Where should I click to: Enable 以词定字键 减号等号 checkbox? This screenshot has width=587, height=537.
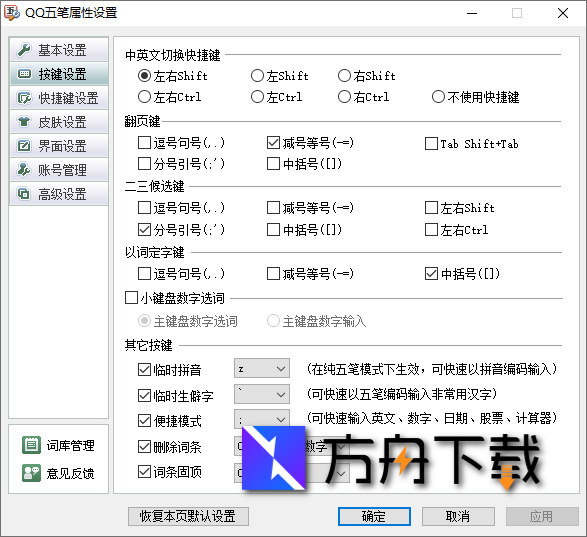pyautogui.click(x=273, y=274)
